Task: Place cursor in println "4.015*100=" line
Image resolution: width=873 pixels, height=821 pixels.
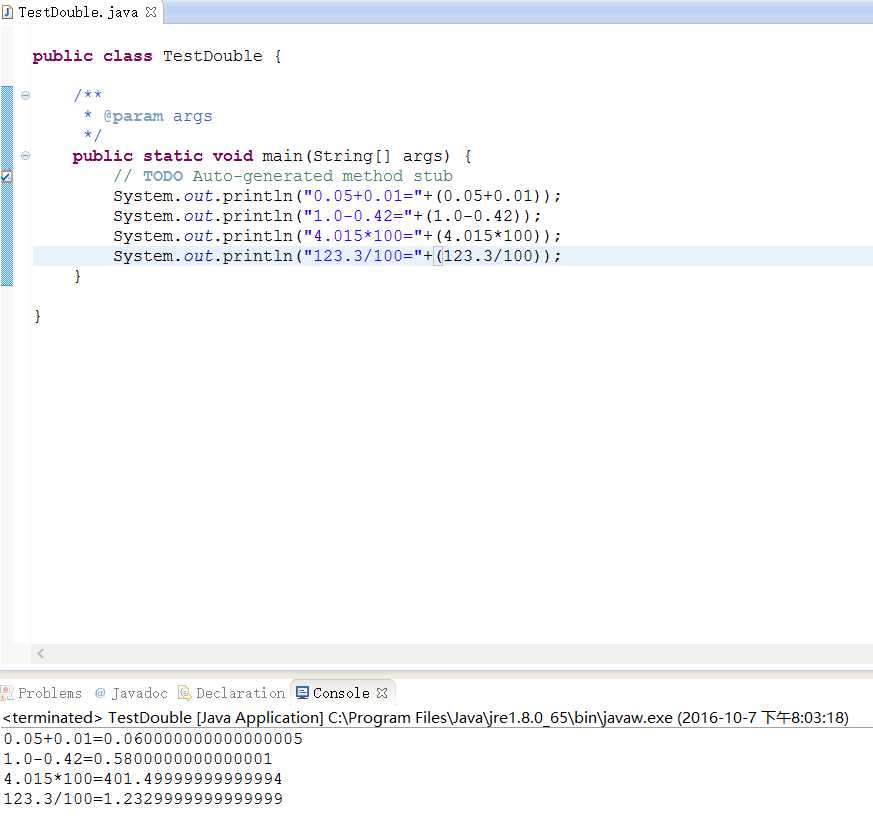Action: point(337,236)
